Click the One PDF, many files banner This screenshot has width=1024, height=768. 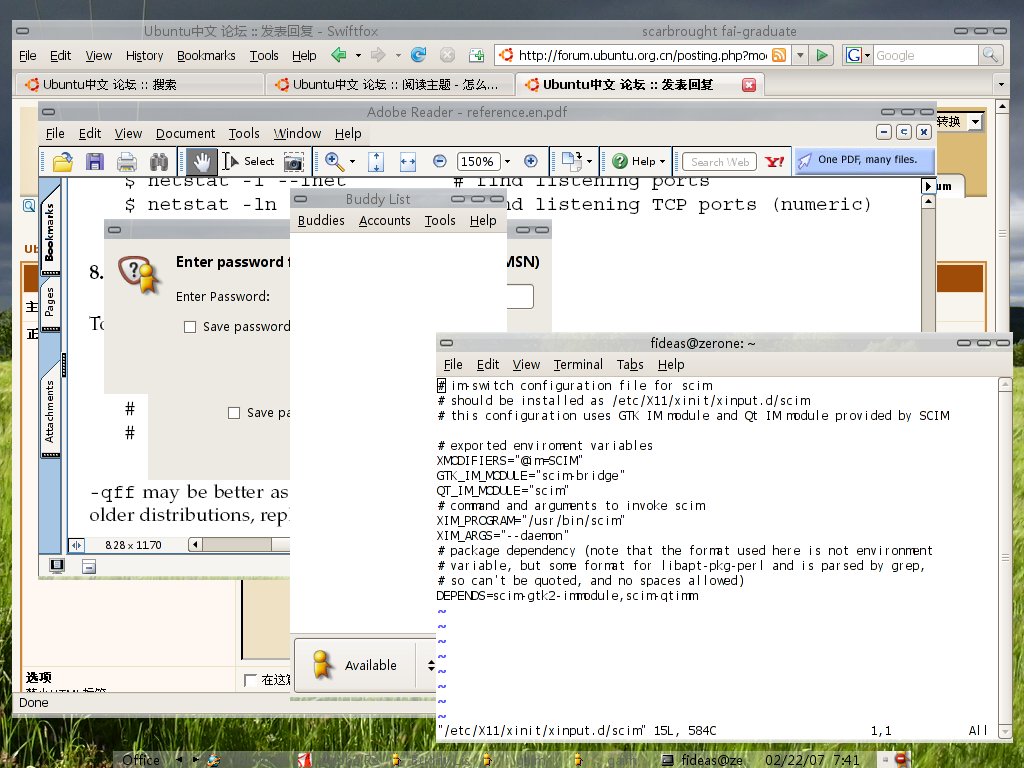(x=865, y=160)
